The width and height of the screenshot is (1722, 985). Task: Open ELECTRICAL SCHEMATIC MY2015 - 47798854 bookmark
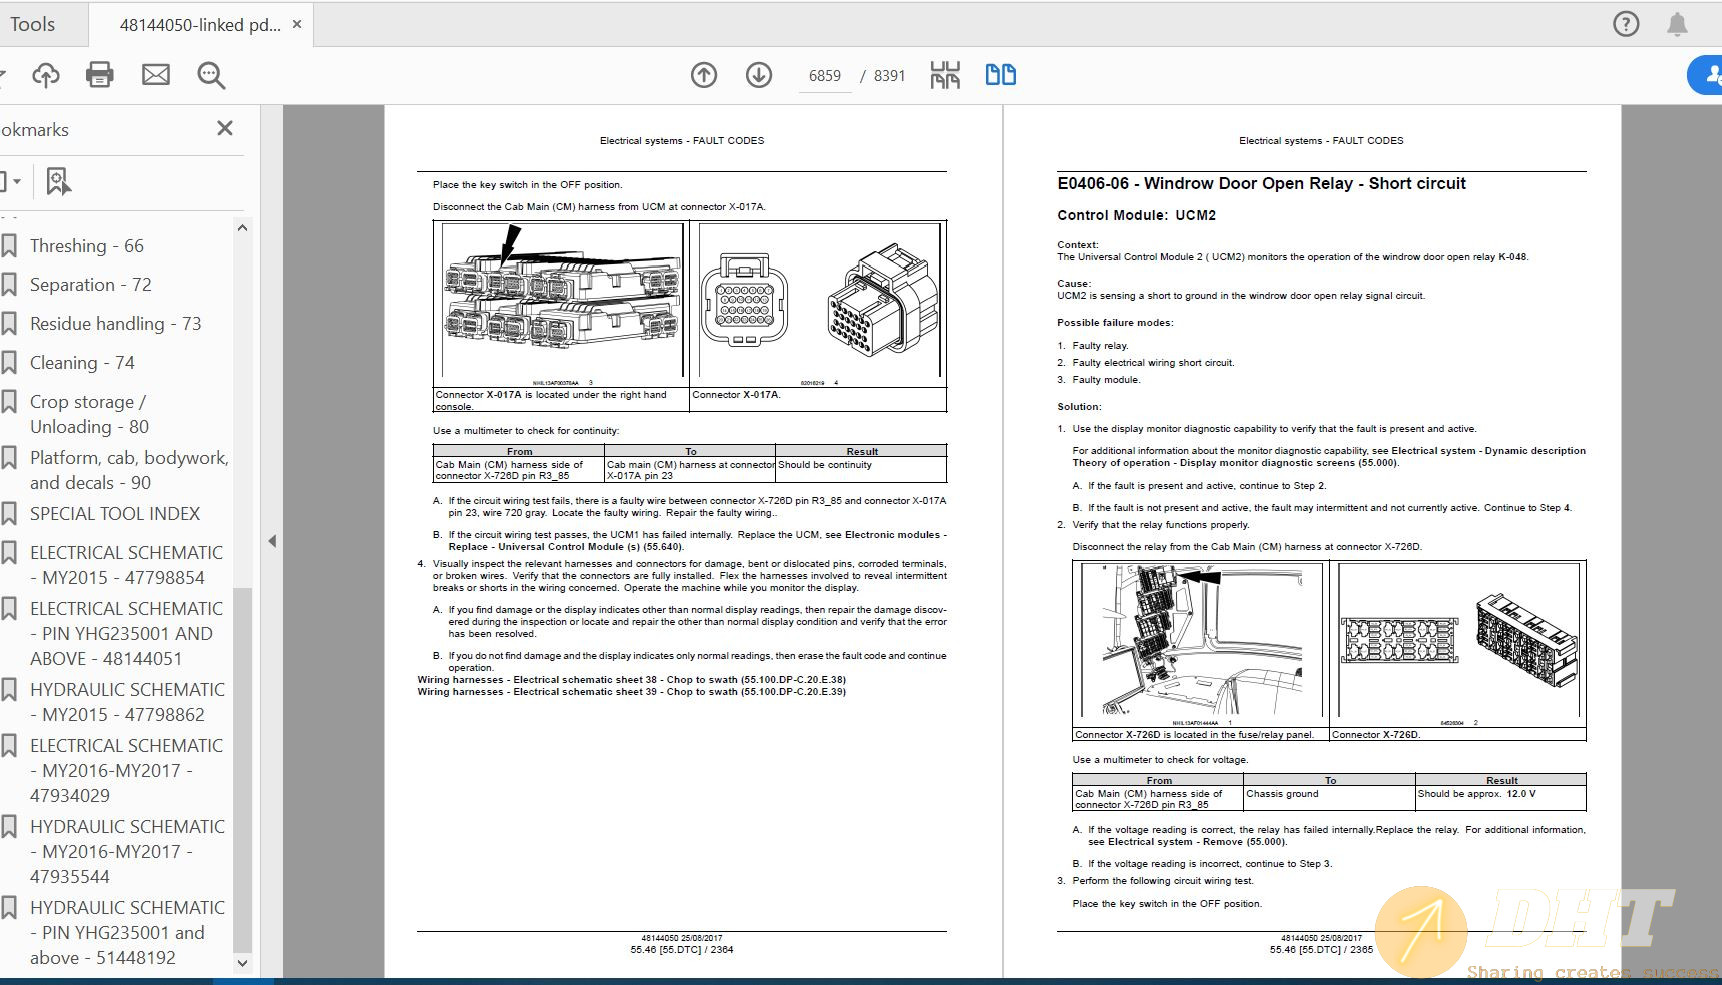pyautogui.click(x=127, y=565)
